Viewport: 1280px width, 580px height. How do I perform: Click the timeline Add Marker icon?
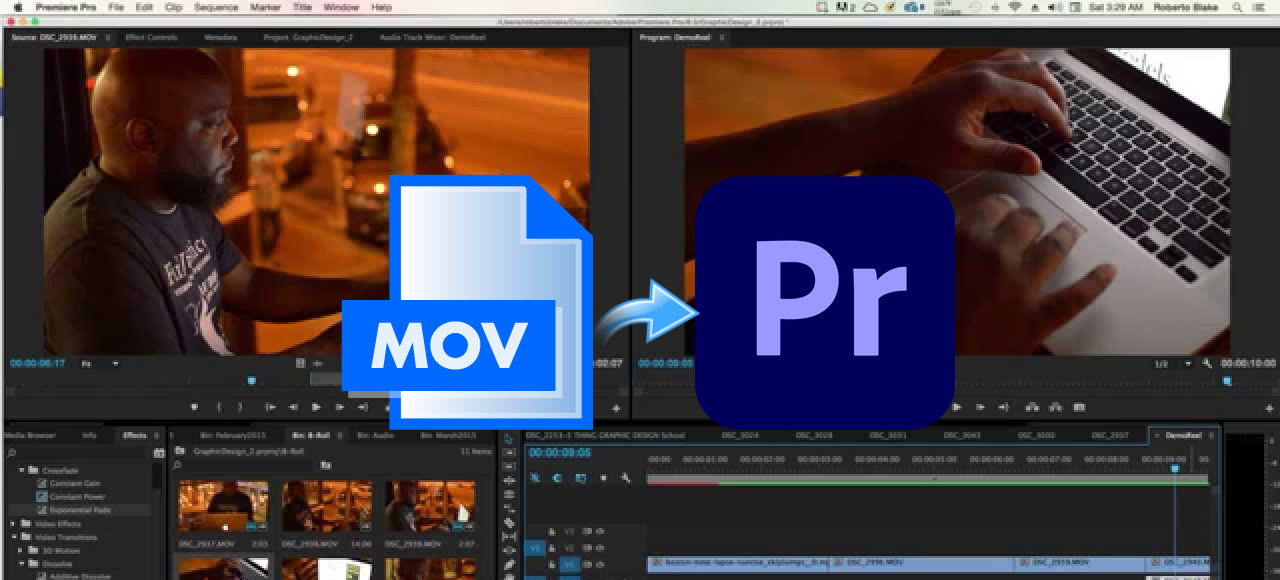(x=603, y=478)
